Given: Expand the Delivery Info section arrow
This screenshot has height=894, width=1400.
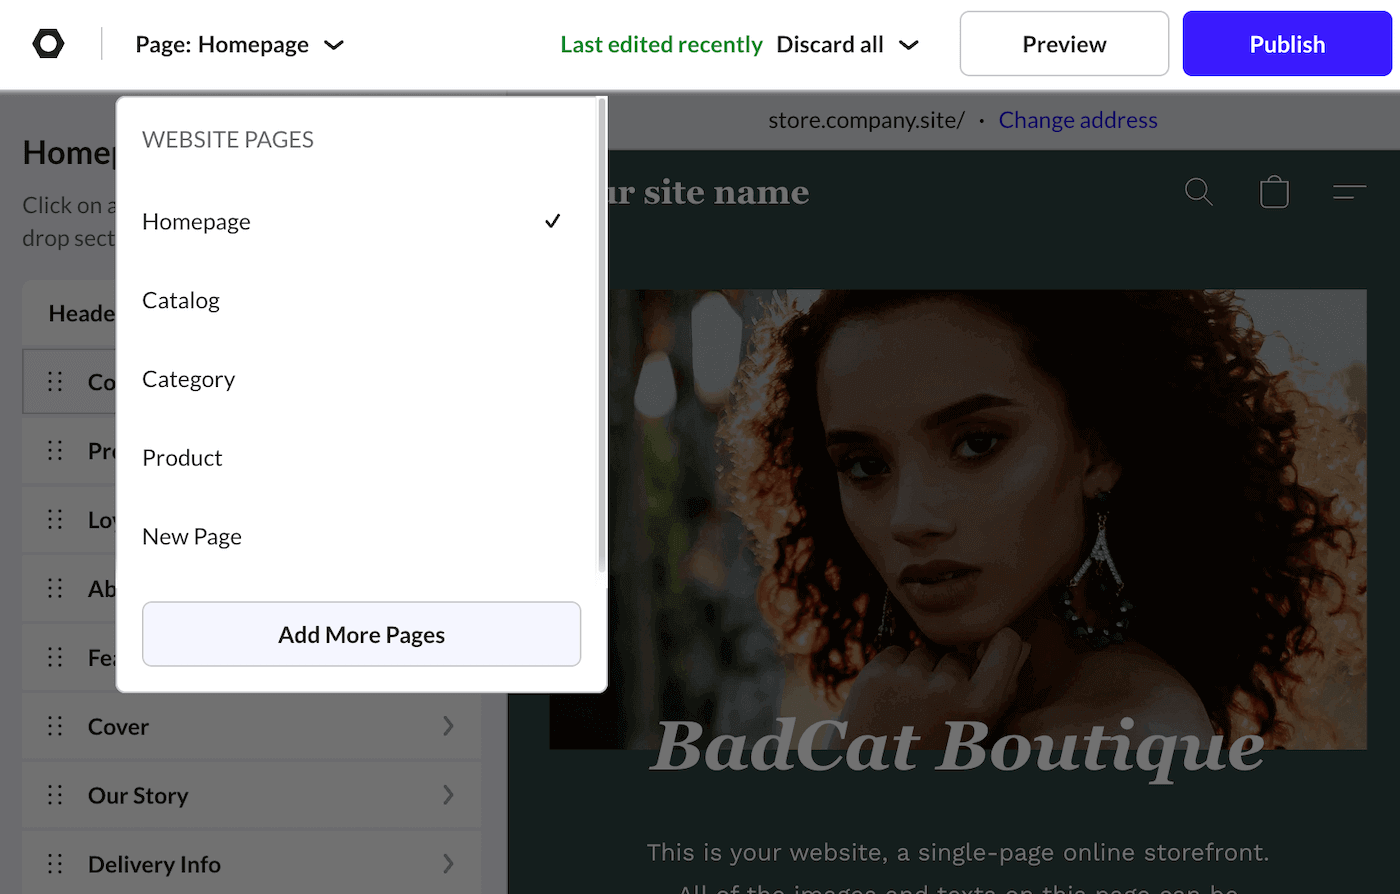Looking at the screenshot, I should (448, 863).
